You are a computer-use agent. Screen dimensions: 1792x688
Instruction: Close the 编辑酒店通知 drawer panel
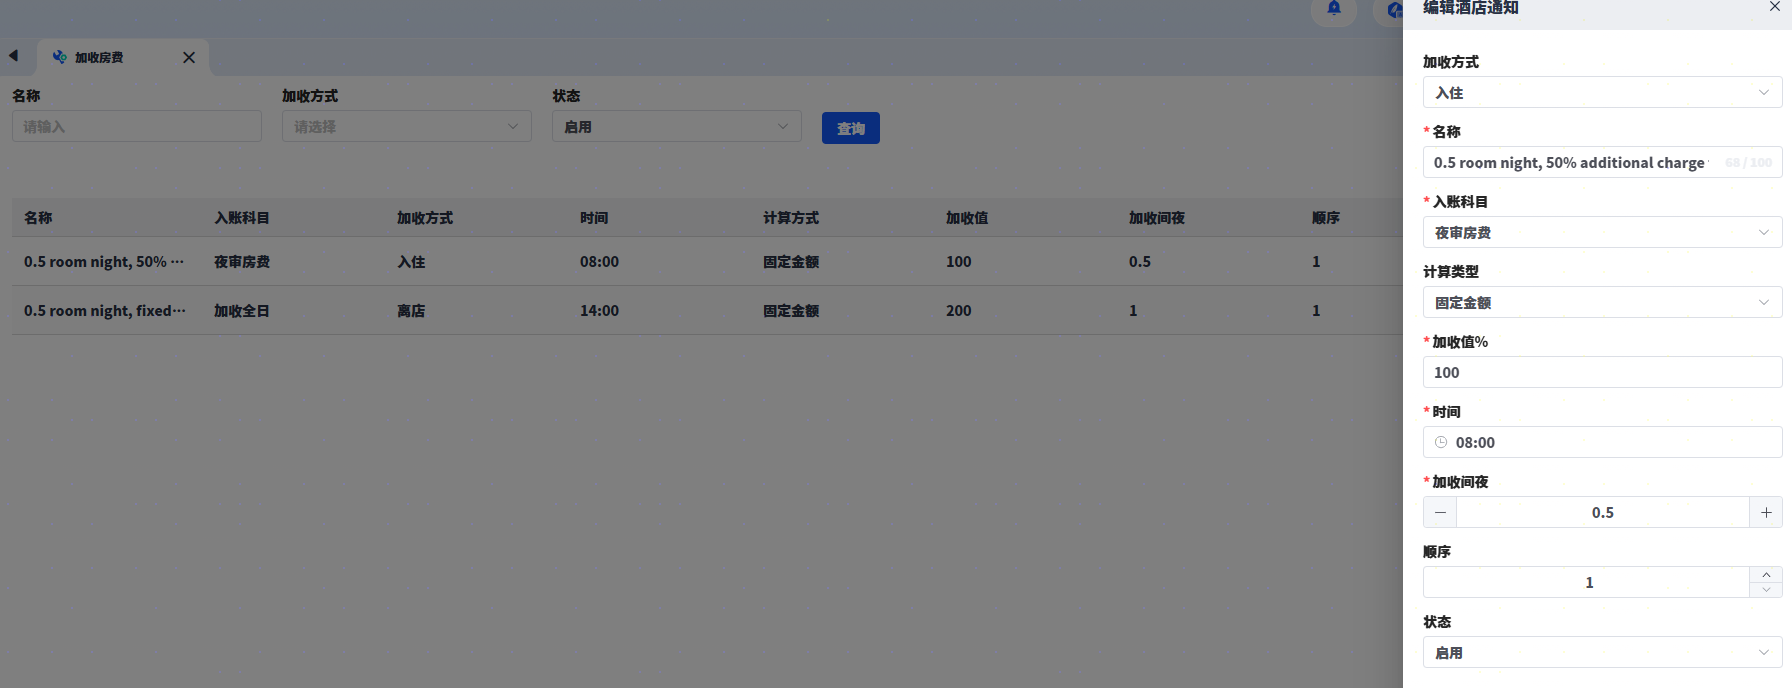pos(1774,7)
